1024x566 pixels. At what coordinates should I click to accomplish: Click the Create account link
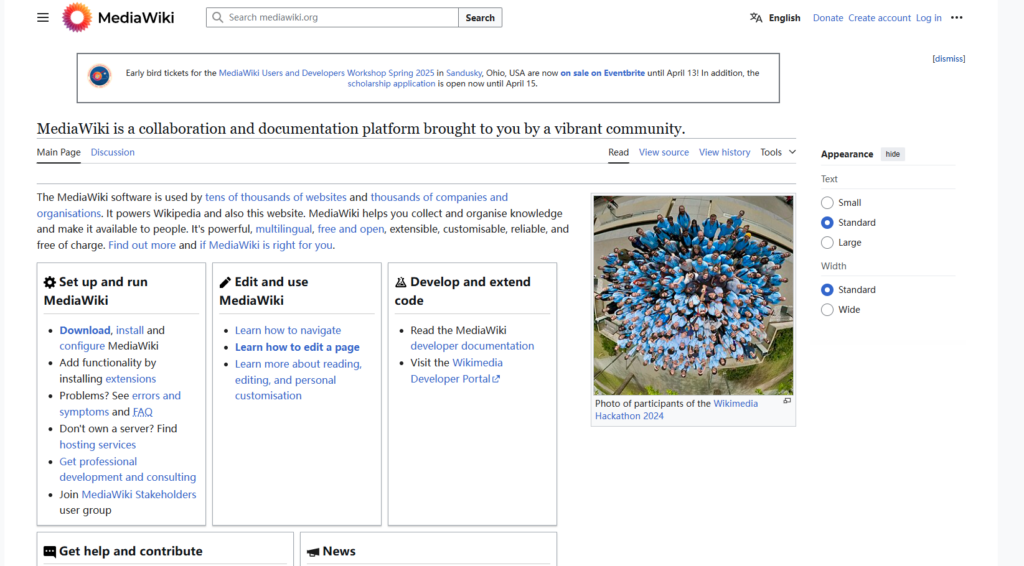pyautogui.click(x=879, y=18)
